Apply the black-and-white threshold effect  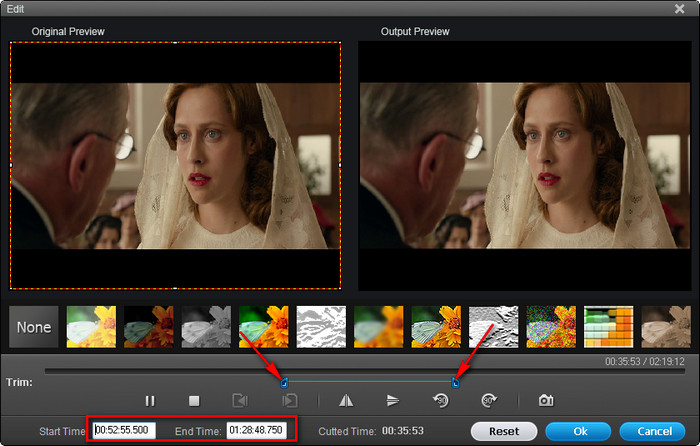tap(321, 327)
